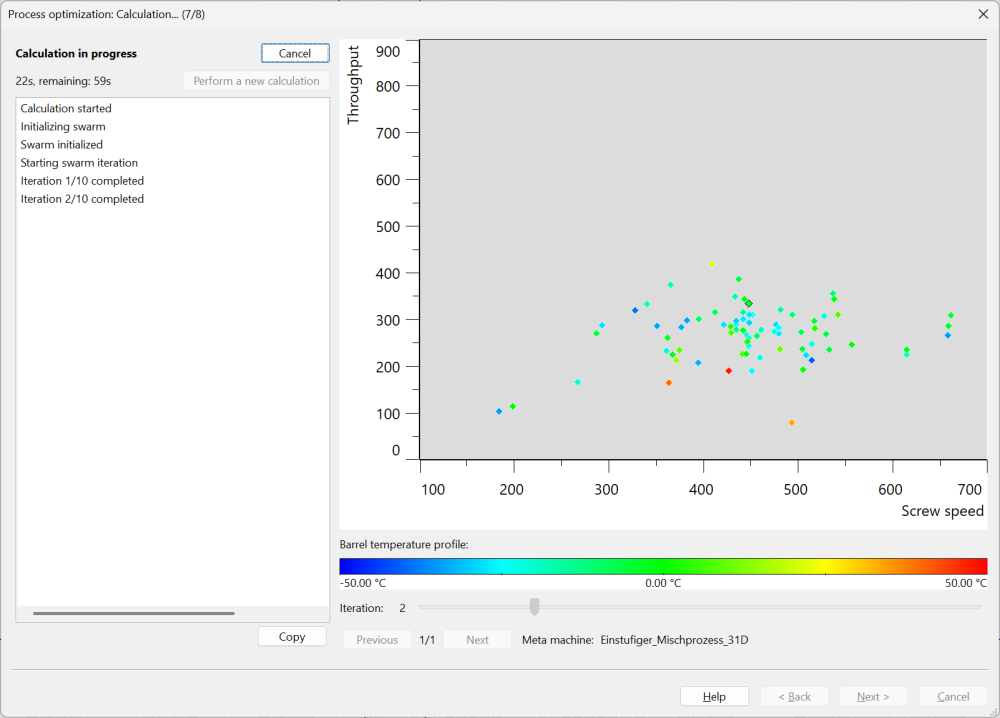Click Cancel beside Calculation in progress
The width and height of the screenshot is (1000, 718).
click(295, 54)
